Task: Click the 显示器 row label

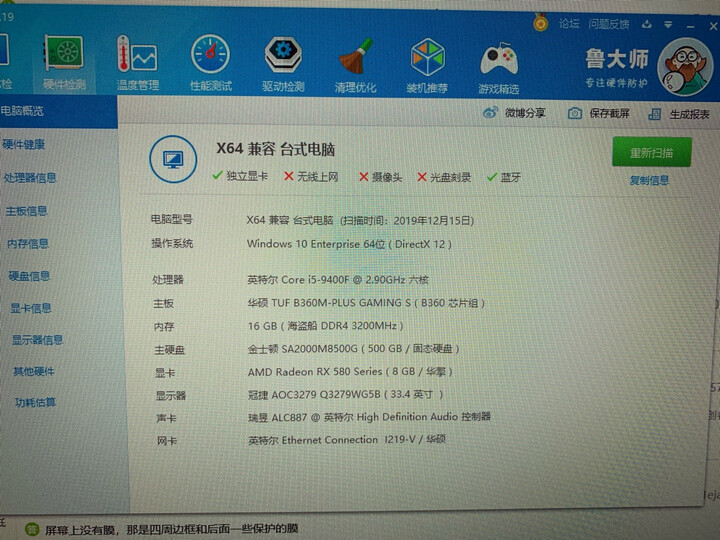Action: (x=171, y=395)
